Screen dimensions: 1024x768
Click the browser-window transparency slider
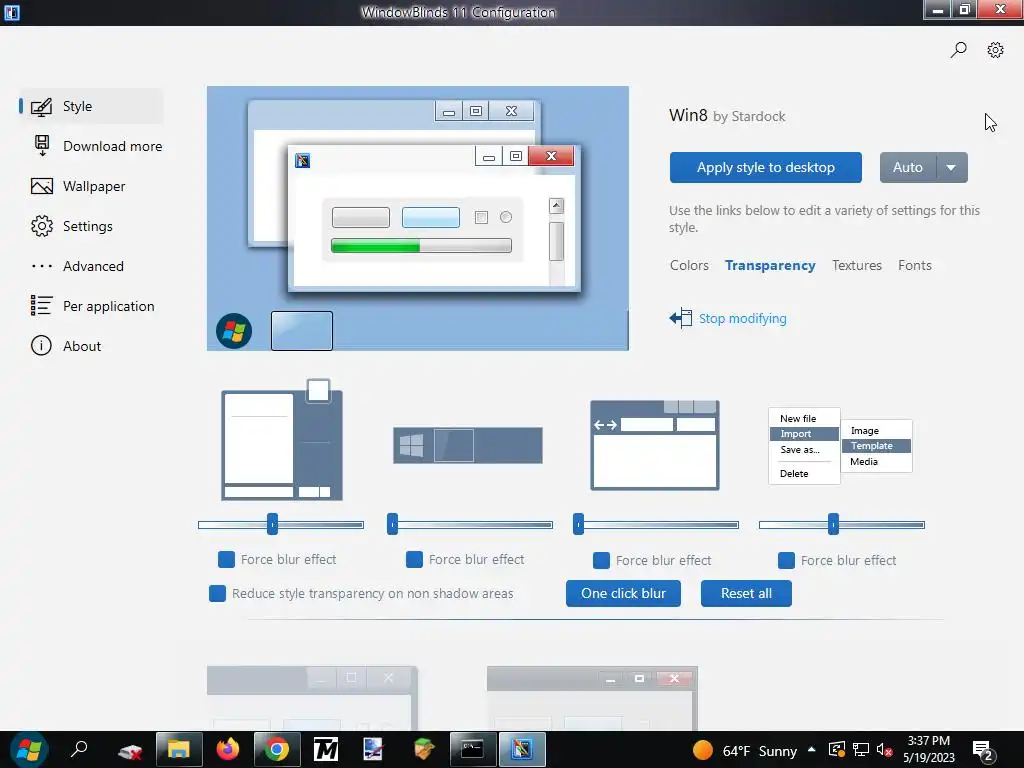656,524
